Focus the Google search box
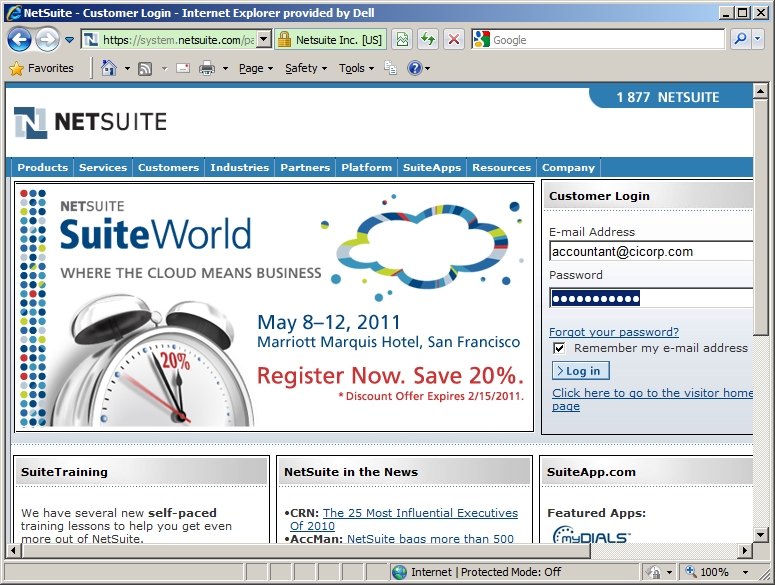 coord(607,40)
